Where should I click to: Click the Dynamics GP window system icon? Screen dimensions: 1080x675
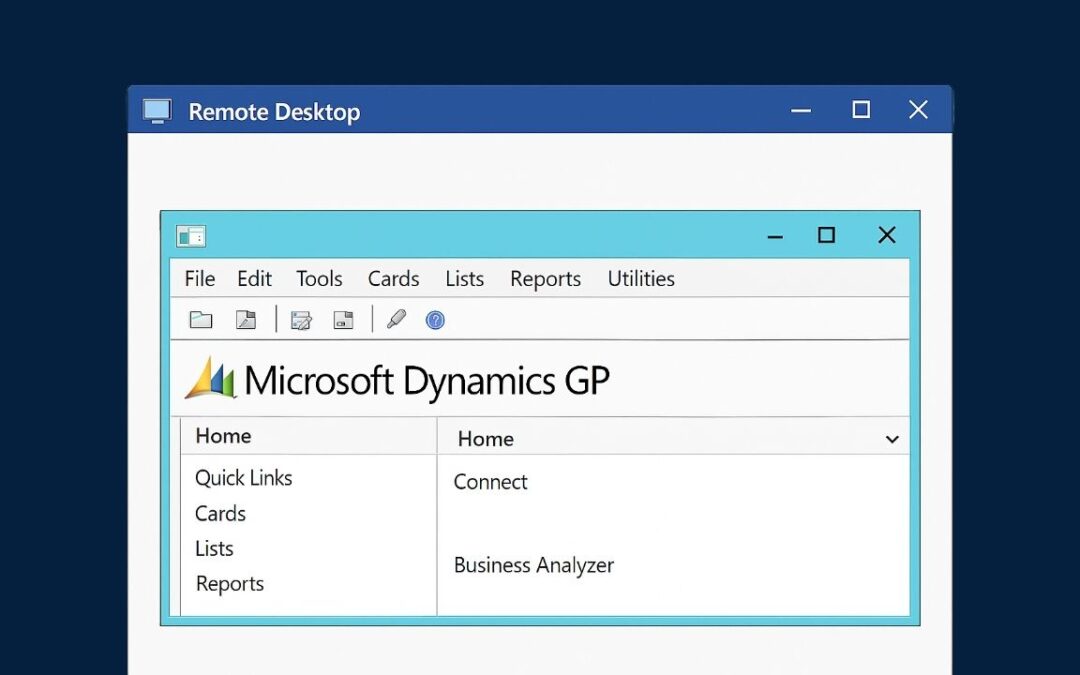[191, 234]
